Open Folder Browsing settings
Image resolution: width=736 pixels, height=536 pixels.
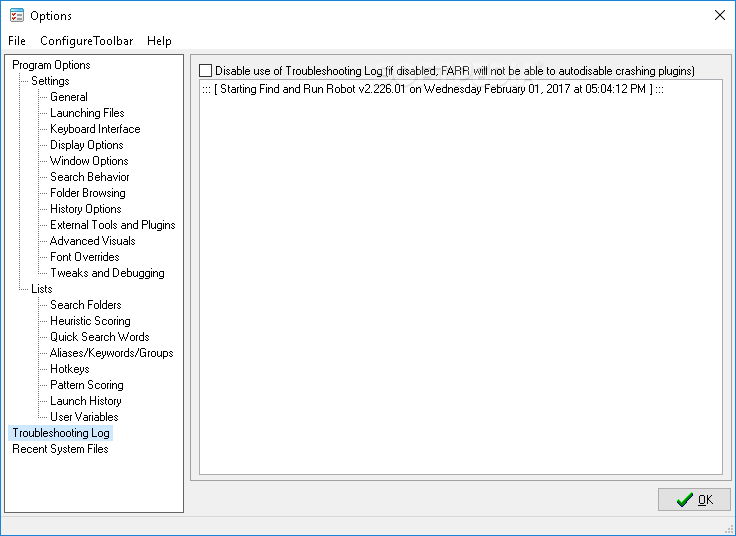88,192
